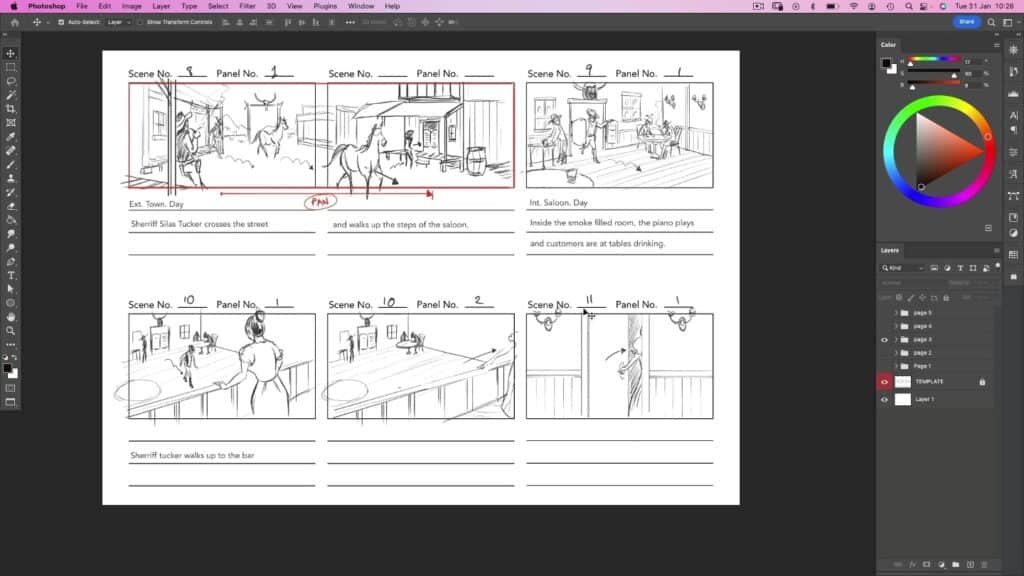Select the Magic Wand tool
1024x576 pixels.
tap(10, 95)
